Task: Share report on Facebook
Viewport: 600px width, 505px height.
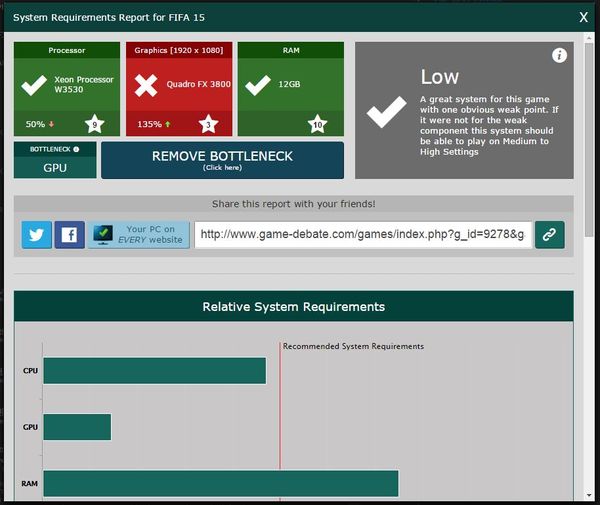Action: 70,235
